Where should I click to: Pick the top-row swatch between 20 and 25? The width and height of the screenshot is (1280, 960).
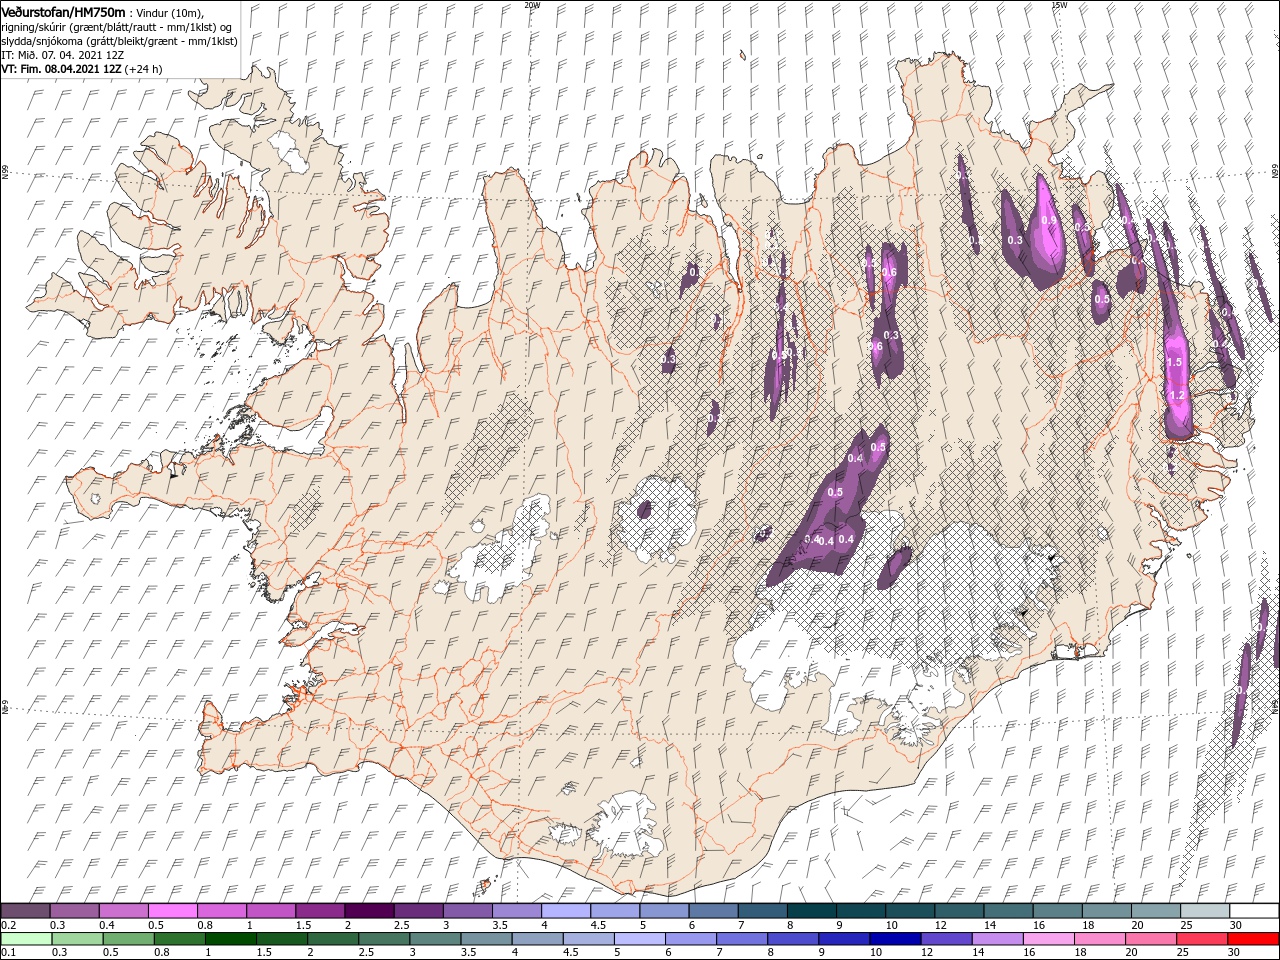(1156, 911)
